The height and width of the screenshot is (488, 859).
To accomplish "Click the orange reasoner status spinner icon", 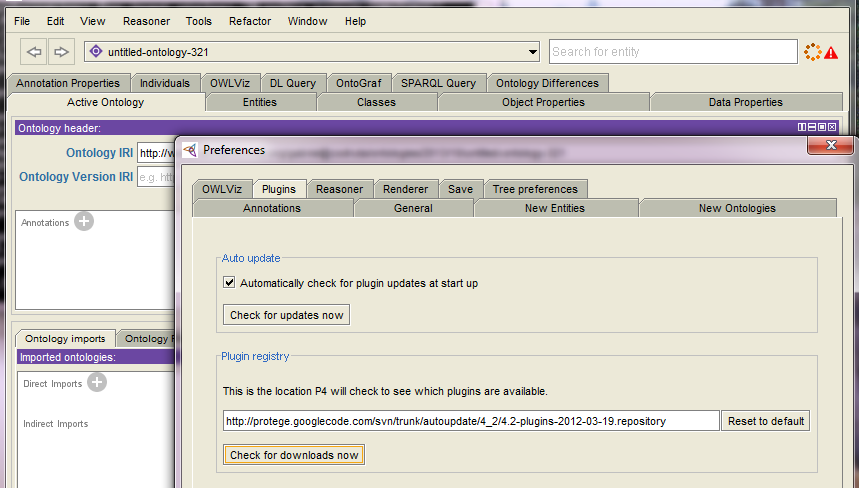I will point(811,52).
